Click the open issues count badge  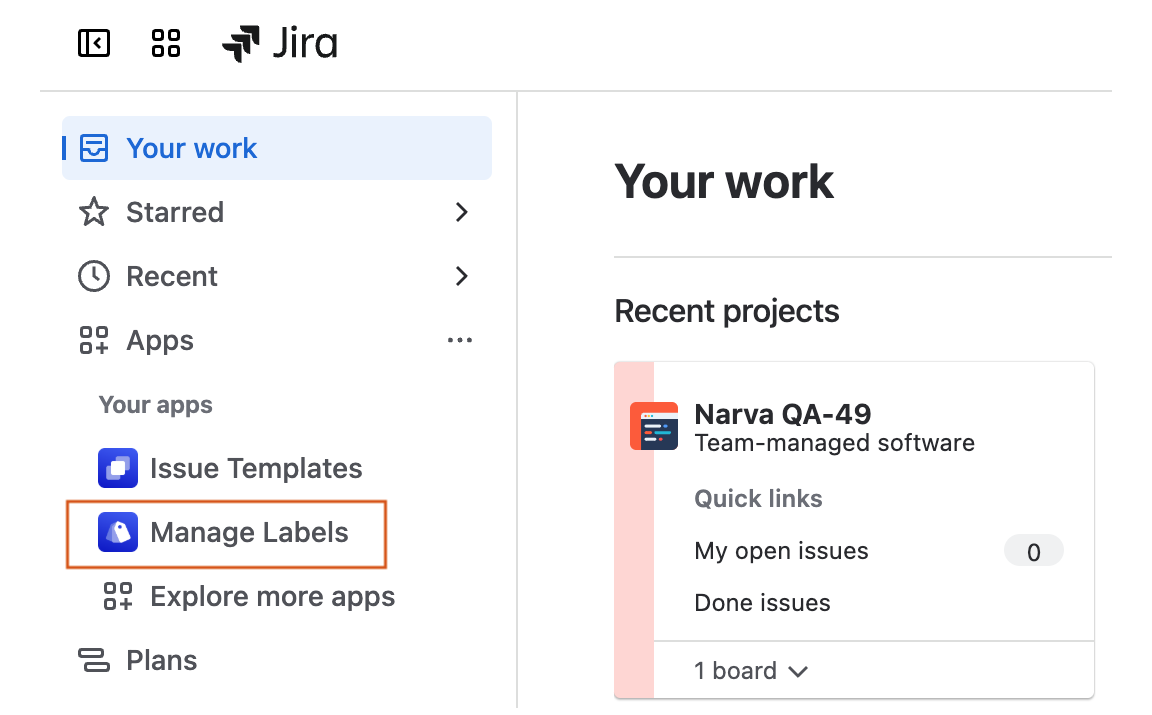1033,551
